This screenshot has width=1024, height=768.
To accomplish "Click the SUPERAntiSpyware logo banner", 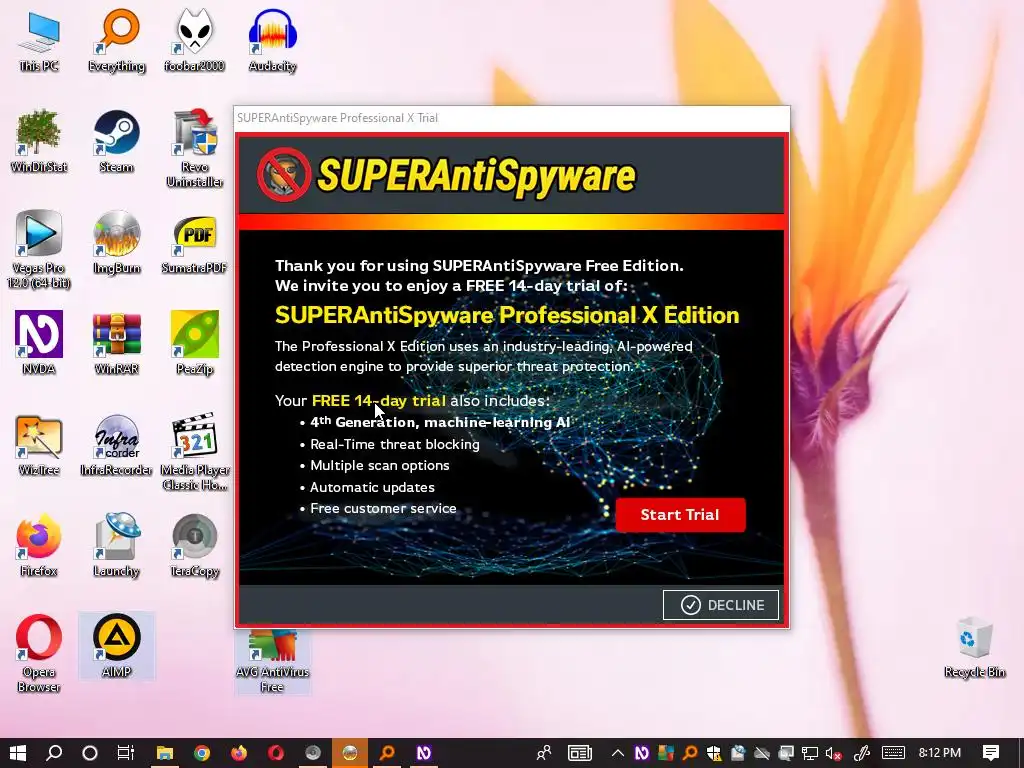I will pos(447,174).
